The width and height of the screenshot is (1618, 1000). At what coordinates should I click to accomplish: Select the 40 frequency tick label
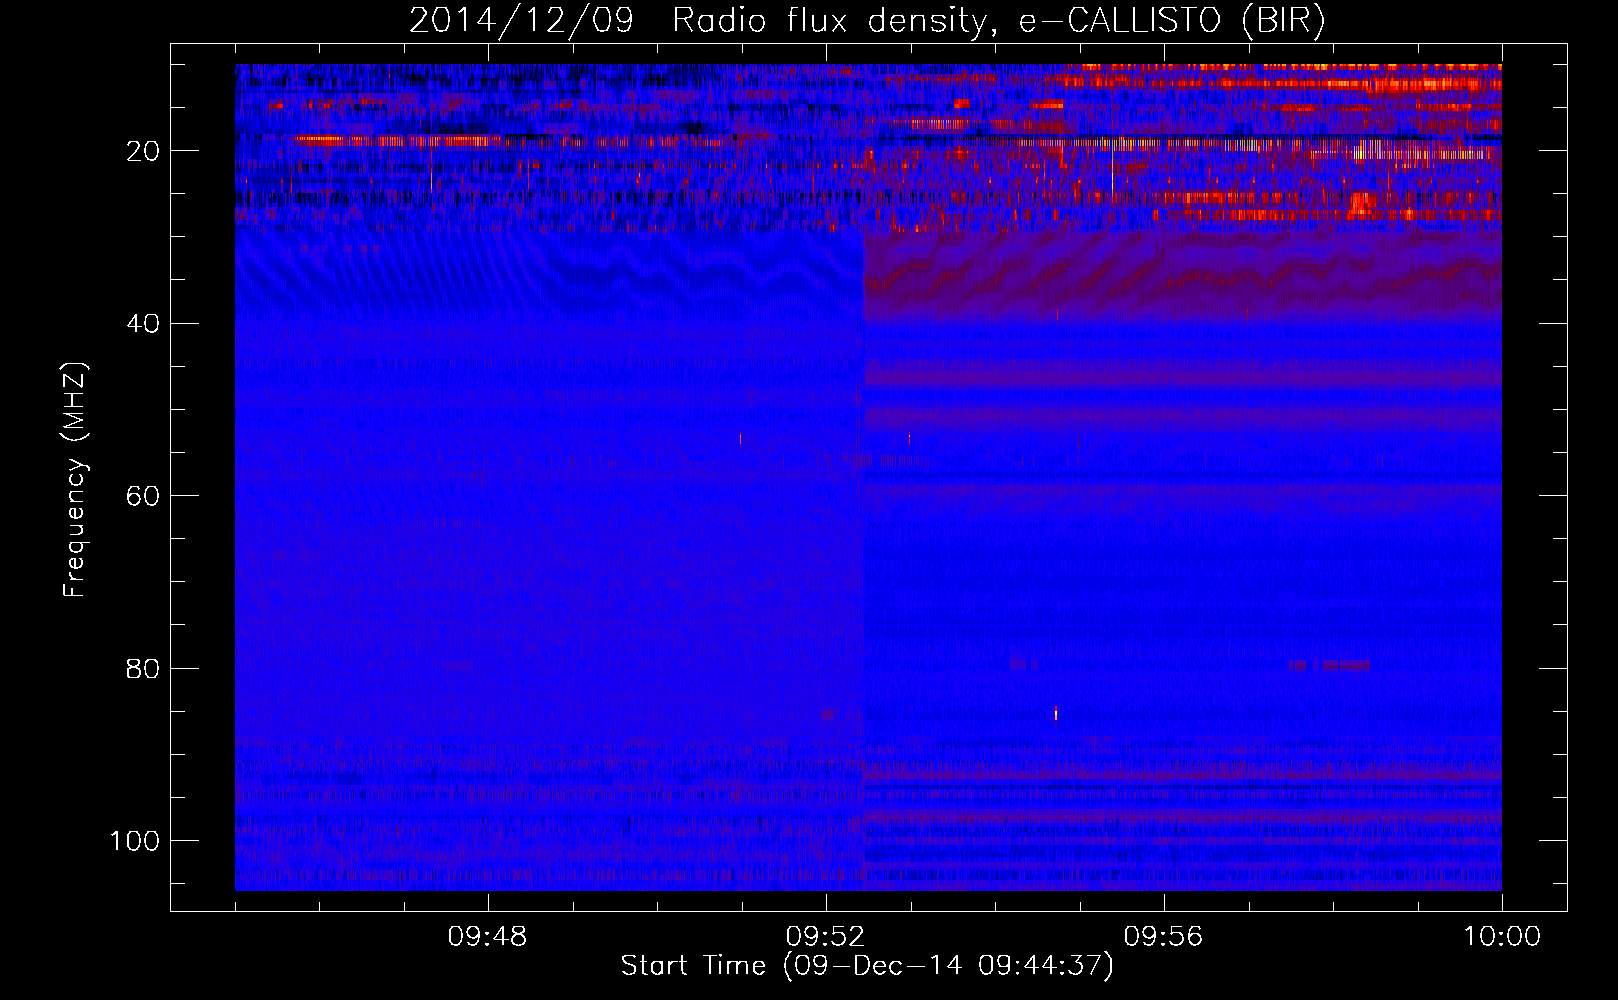[143, 324]
